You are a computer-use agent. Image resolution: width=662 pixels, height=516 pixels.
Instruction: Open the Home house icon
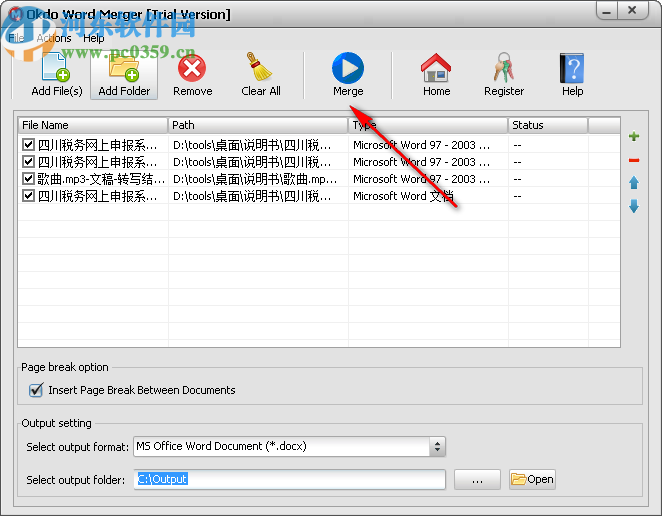(436, 68)
